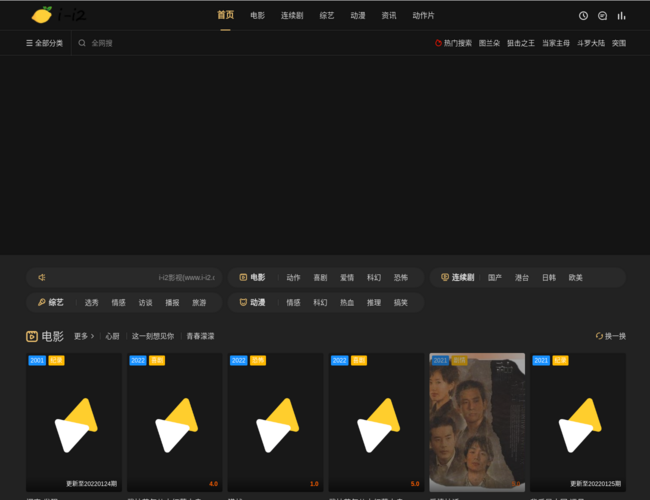The height and width of the screenshot is (500, 650).
Task: Choose 日韩 under 连续剧 filters
Action: click(548, 277)
